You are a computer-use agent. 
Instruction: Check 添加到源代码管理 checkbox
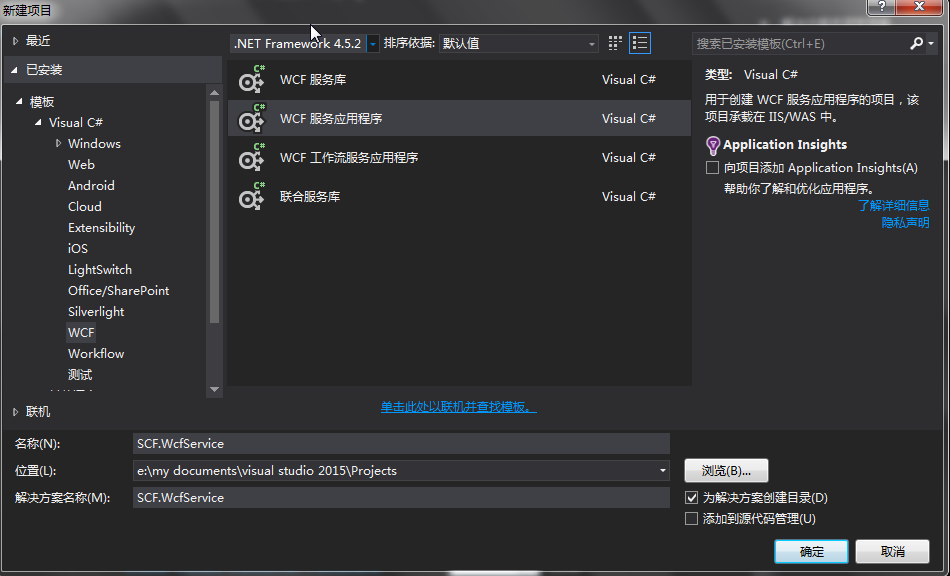tap(691, 518)
